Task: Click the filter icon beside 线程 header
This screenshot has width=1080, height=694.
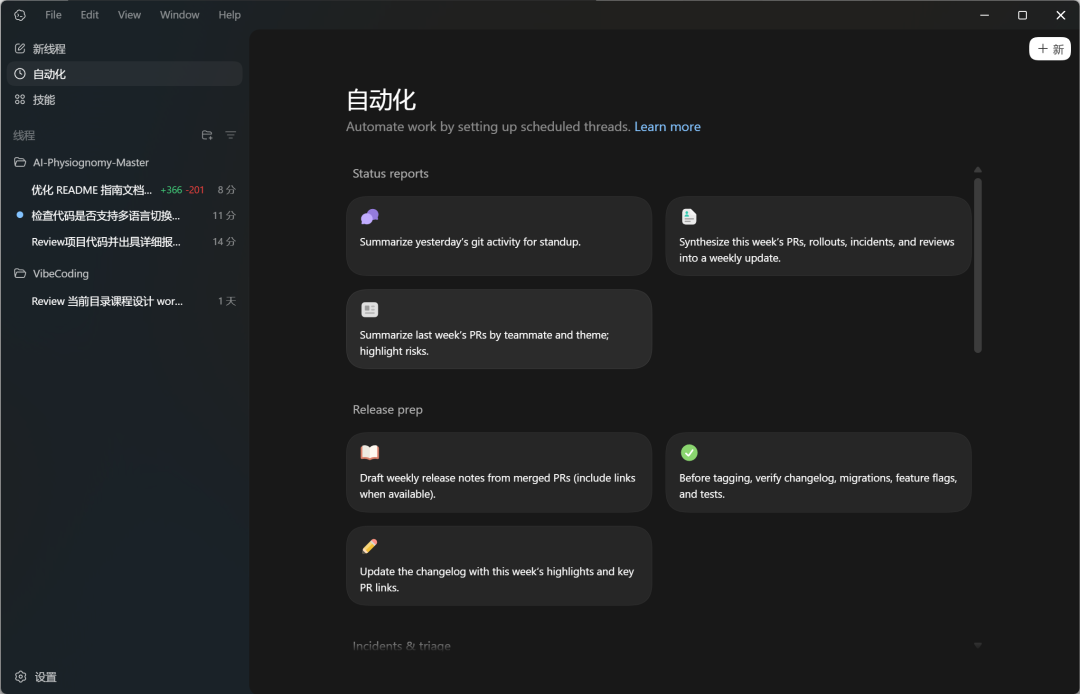Action: tap(231, 135)
